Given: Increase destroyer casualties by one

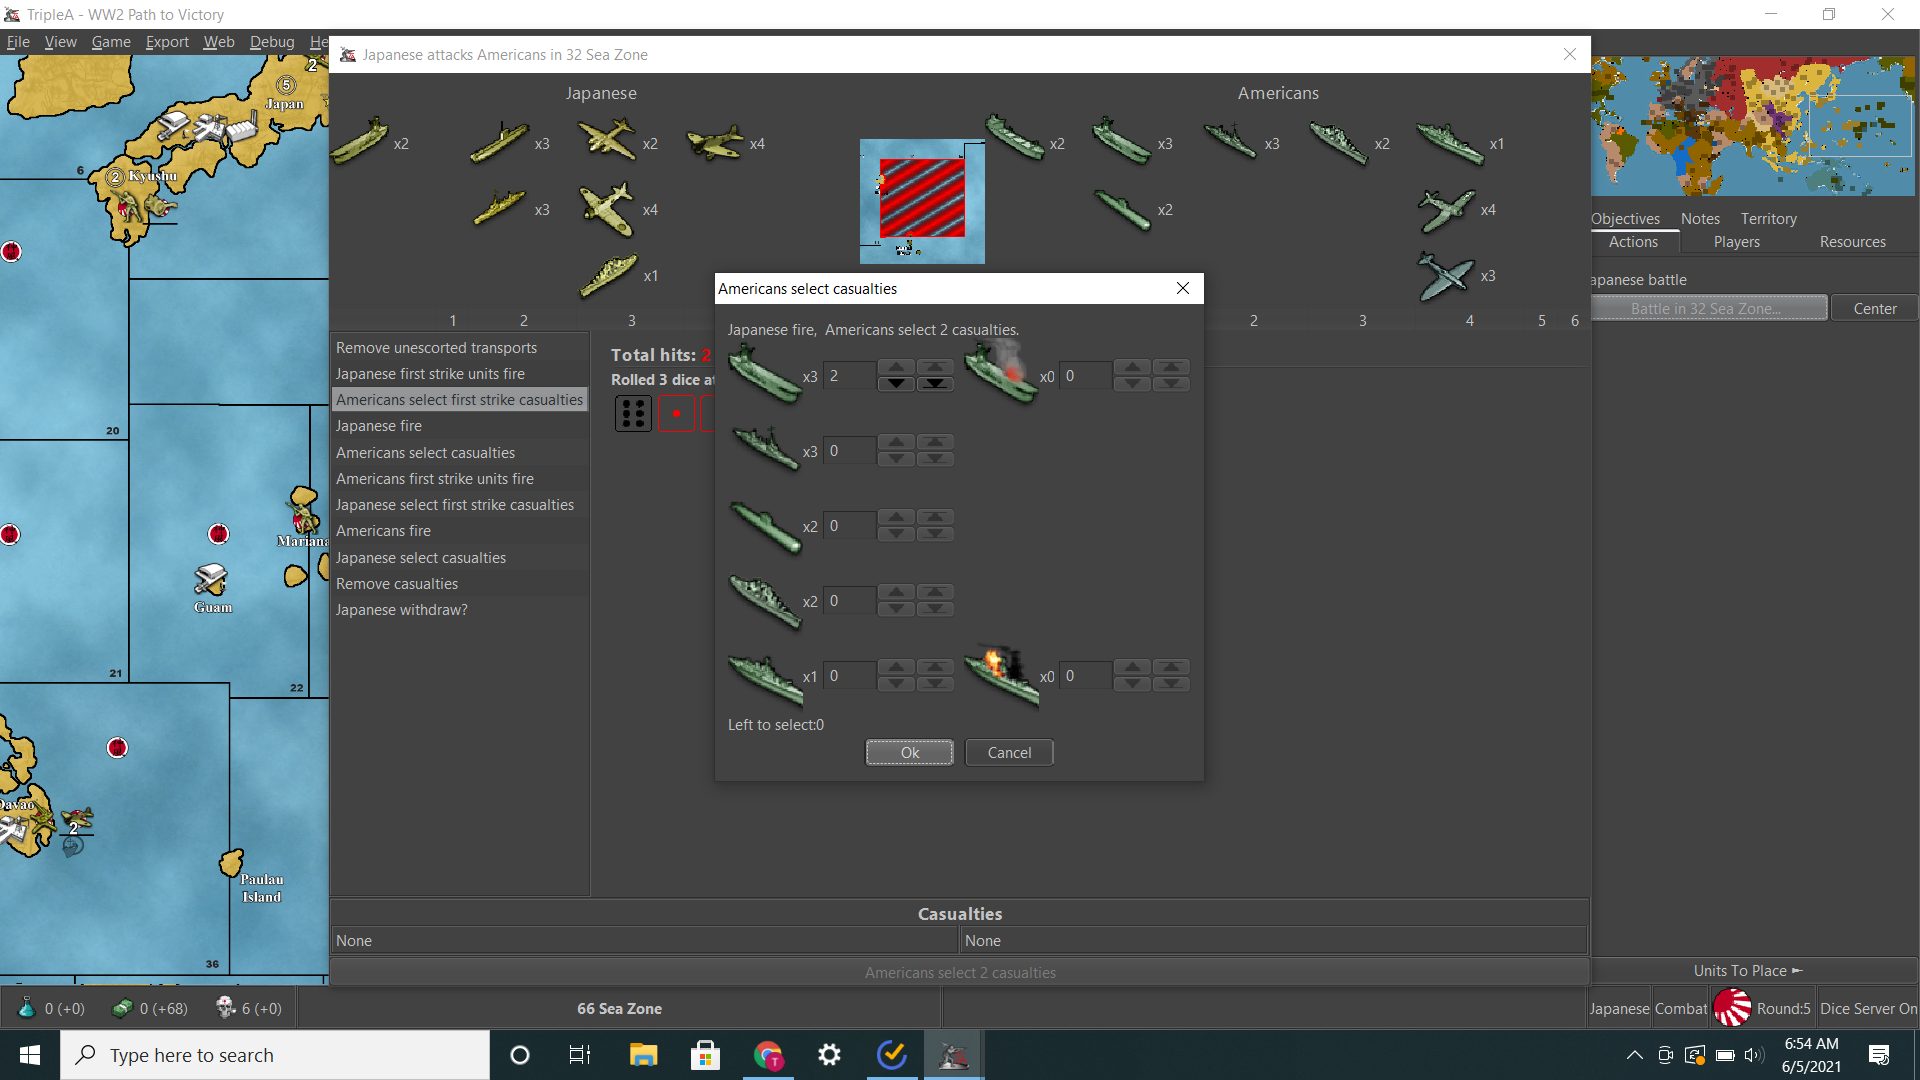Looking at the screenshot, I should 896,441.
